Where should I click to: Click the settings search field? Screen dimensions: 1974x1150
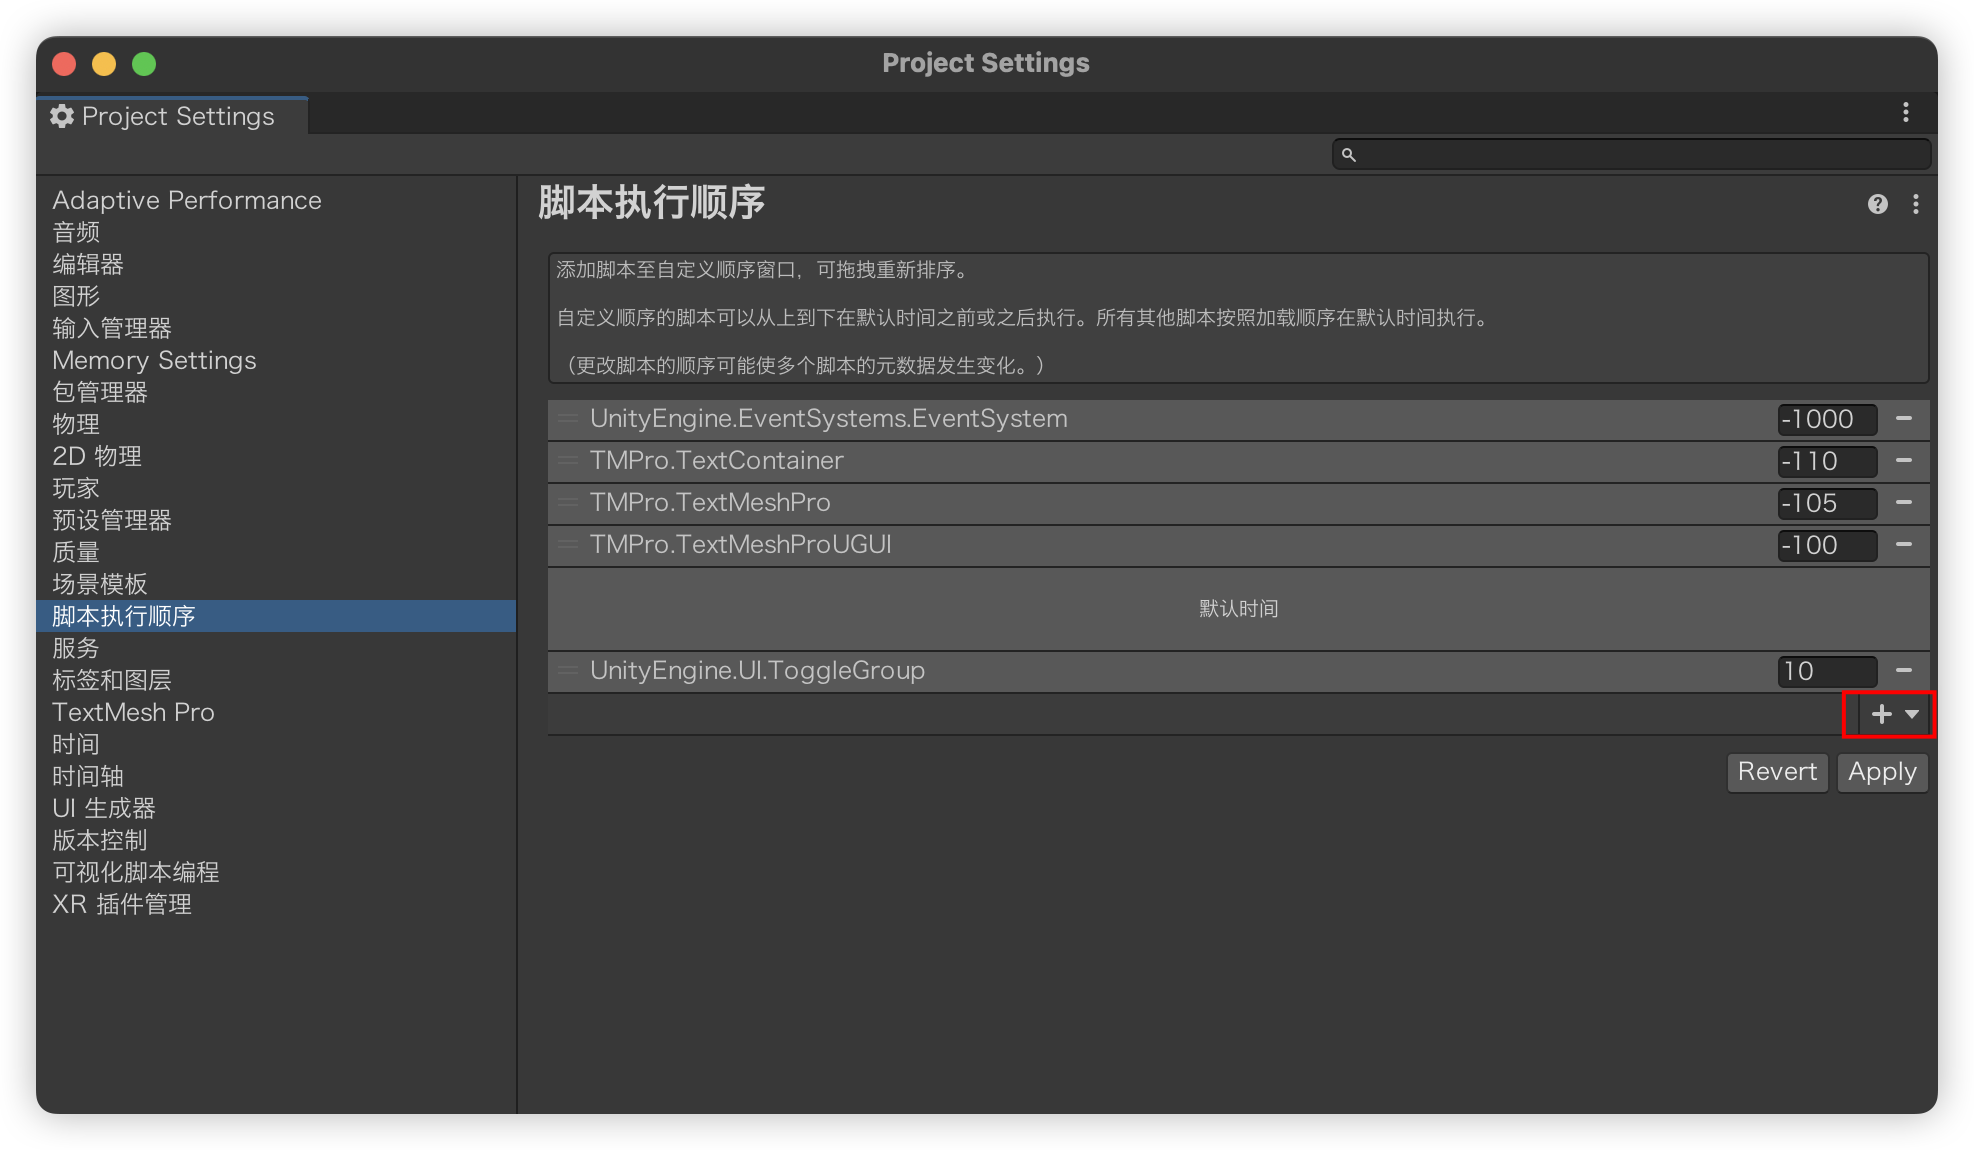pyautogui.click(x=1640, y=154)
